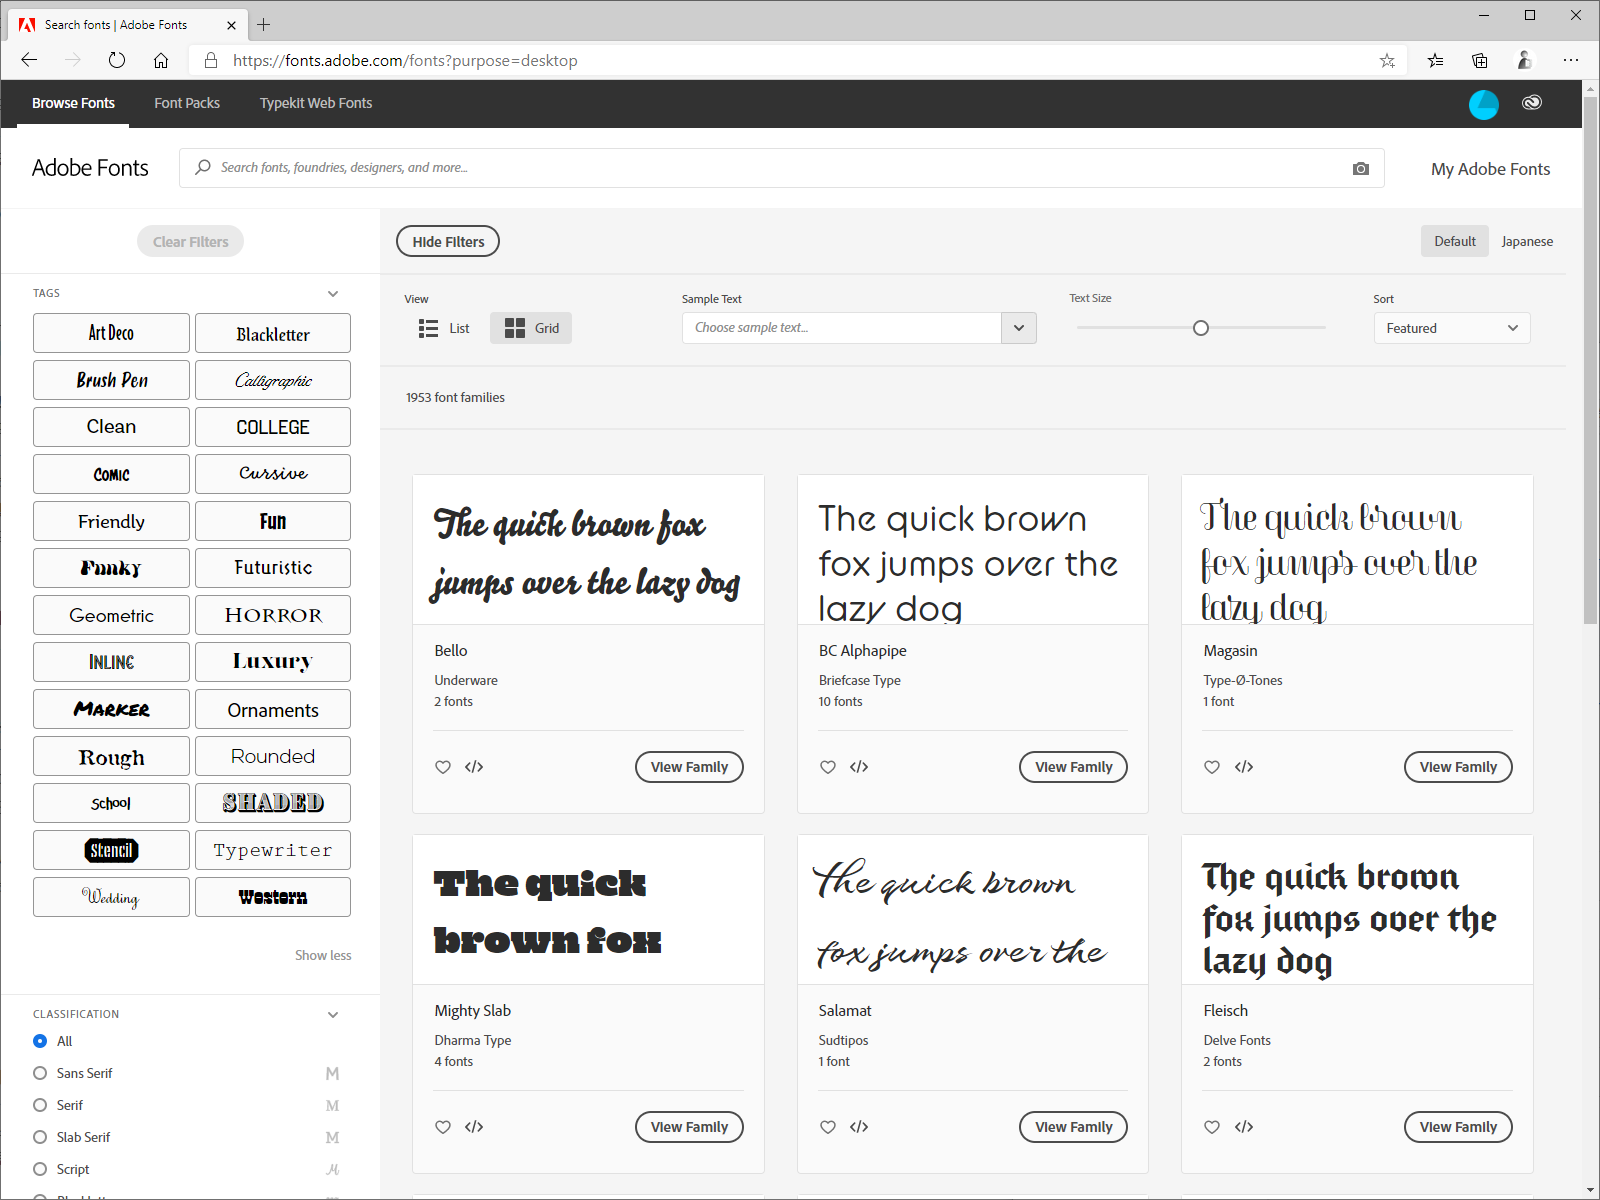This screenshot has width=1600, height=1200.
Task: Open browser settings and more menu
Action: [1571, 60]
